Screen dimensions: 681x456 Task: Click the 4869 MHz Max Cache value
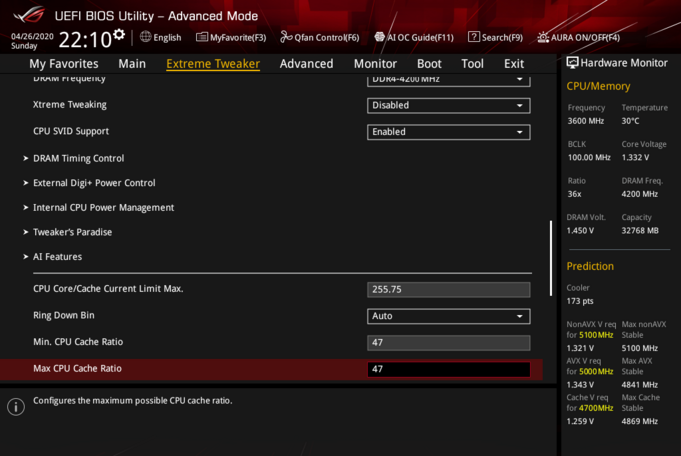(x=639, y=422)
